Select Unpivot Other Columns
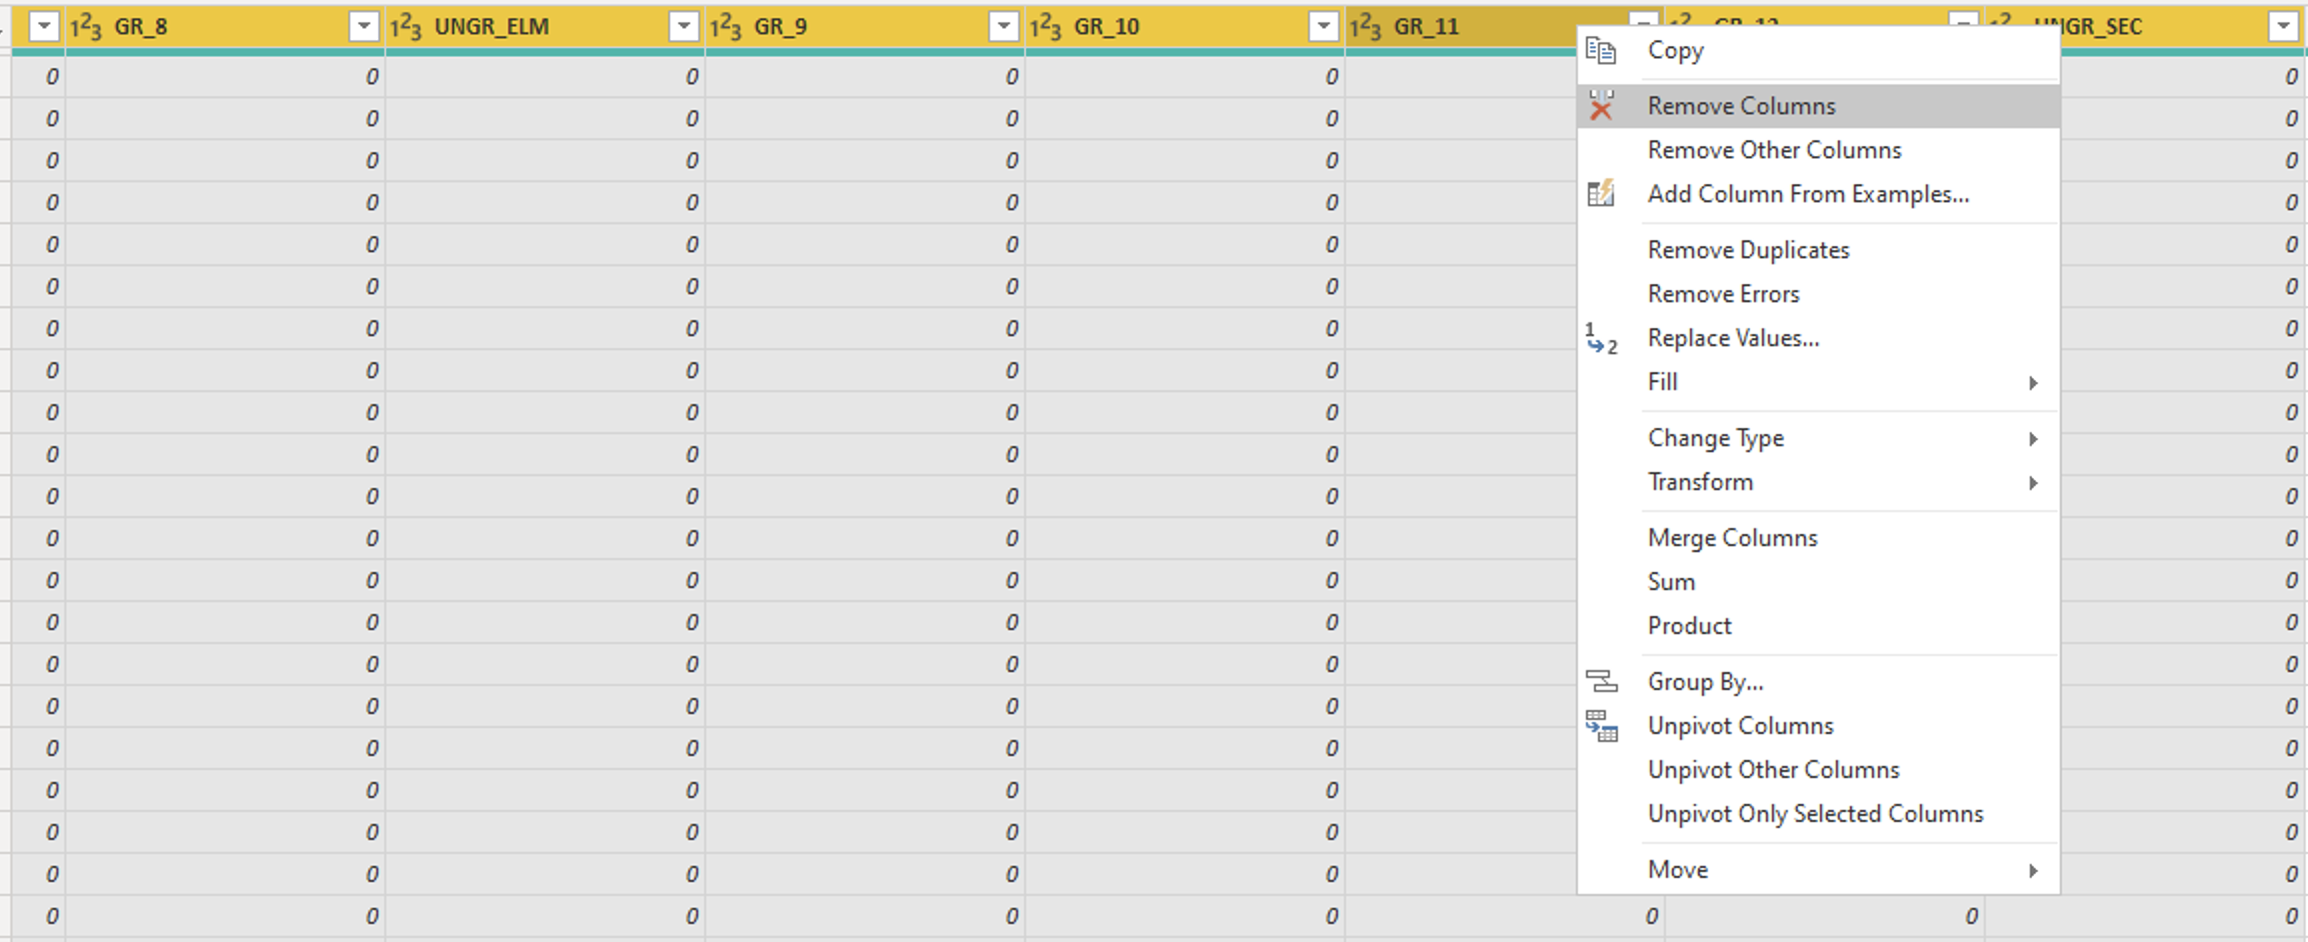Viewport: 2308px width, 942px height. point(1818,770)
